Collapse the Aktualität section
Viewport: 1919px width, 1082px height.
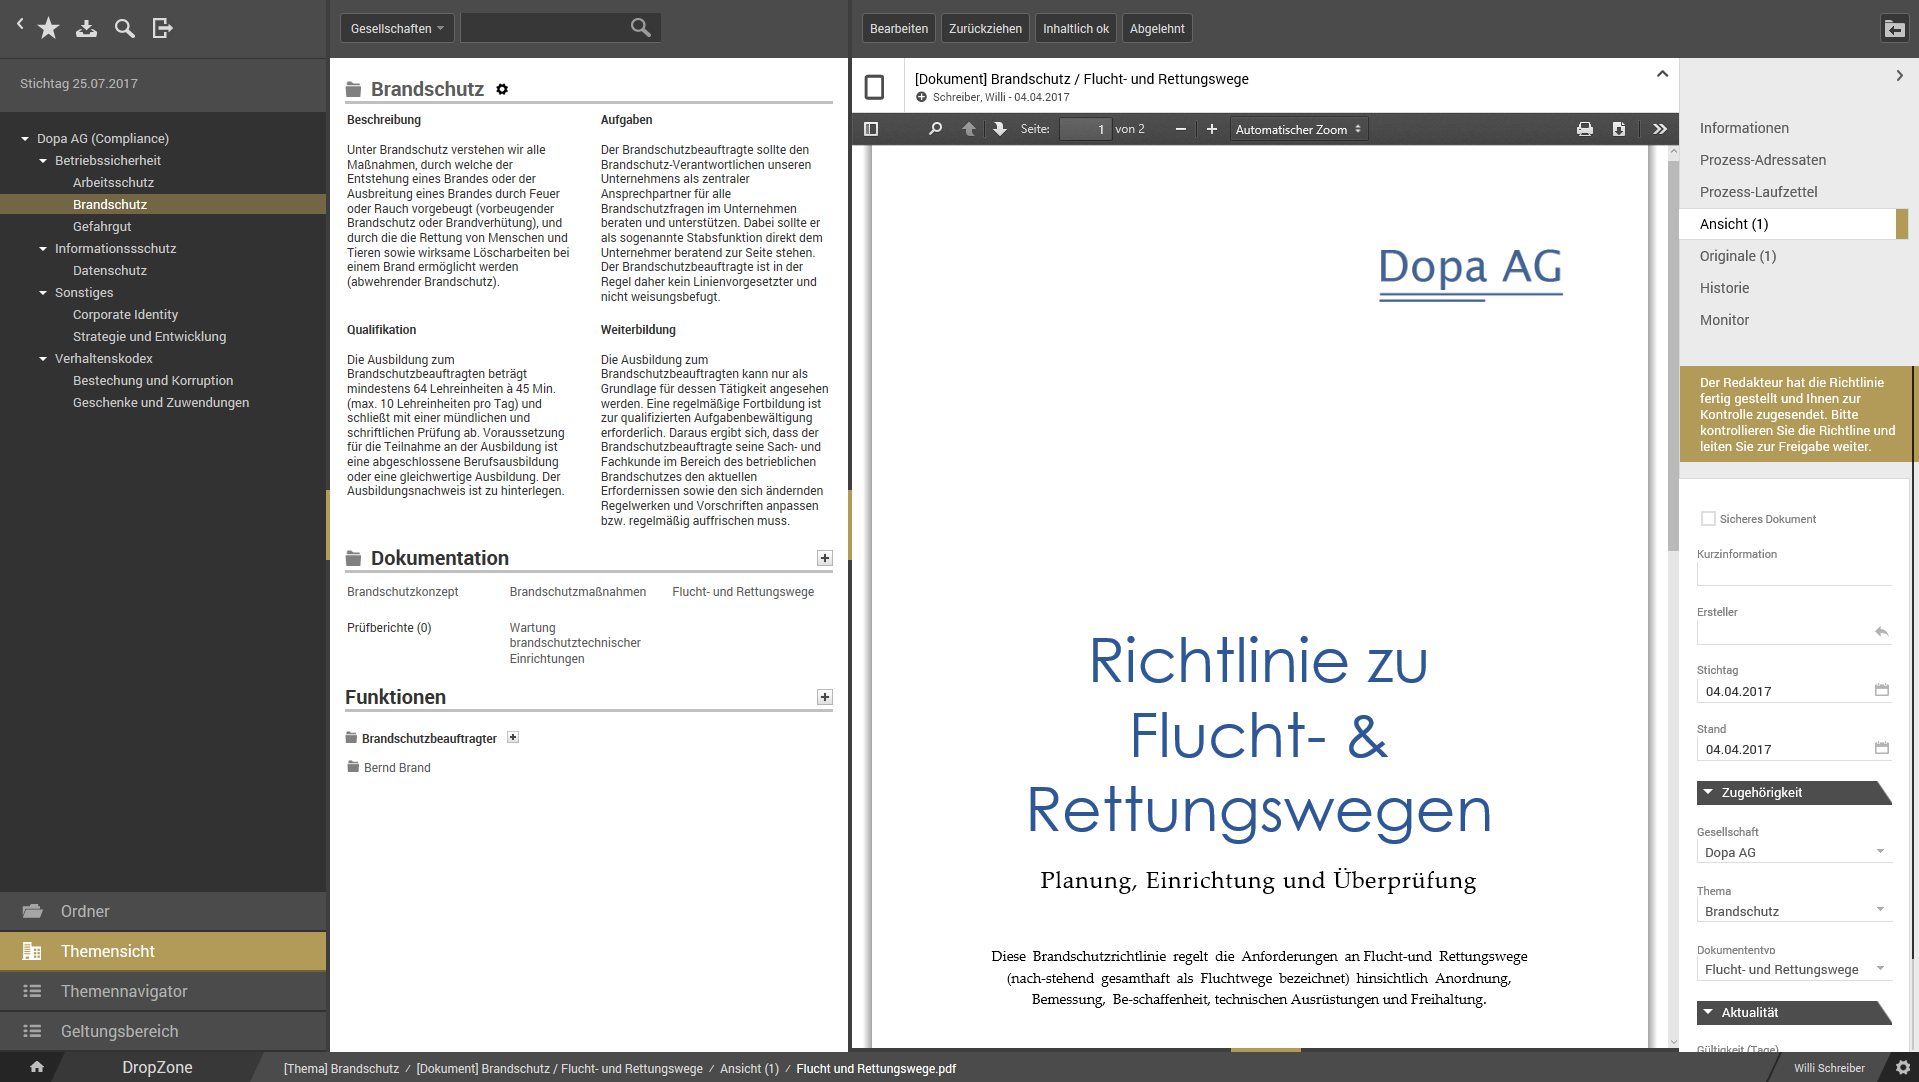pos(1794,1012)
